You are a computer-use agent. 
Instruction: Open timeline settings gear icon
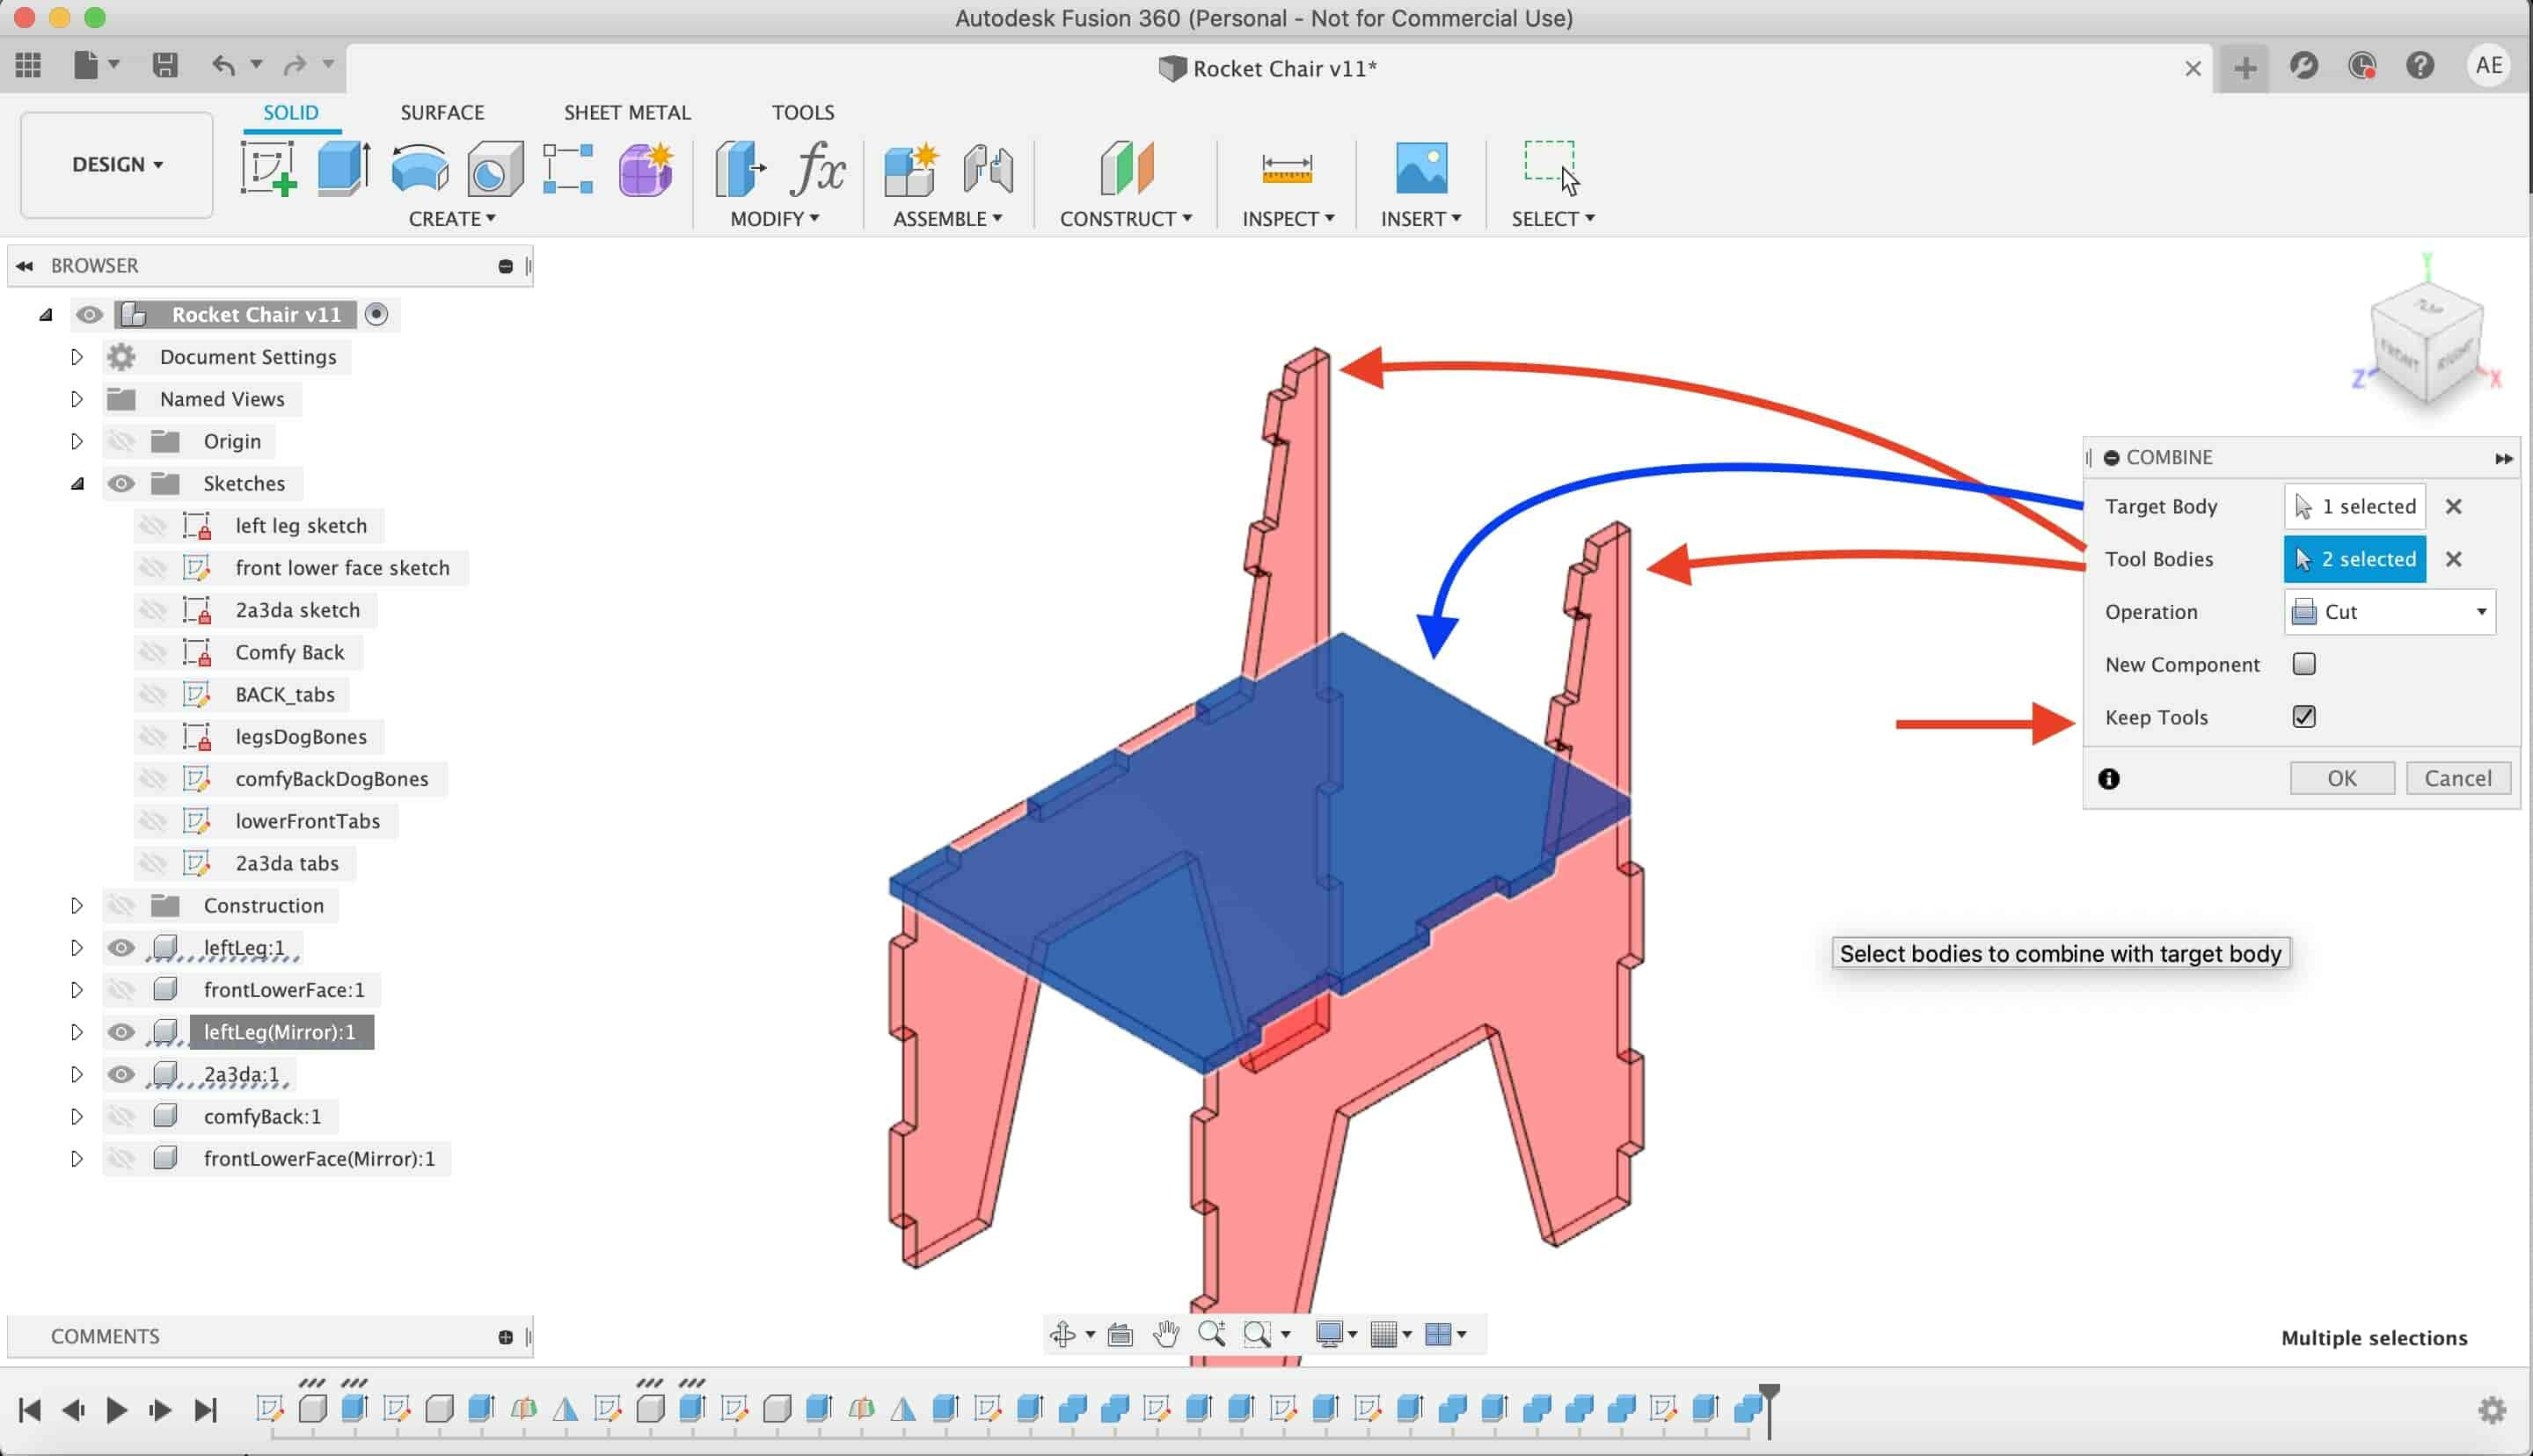click(x=2492, y=1410)
